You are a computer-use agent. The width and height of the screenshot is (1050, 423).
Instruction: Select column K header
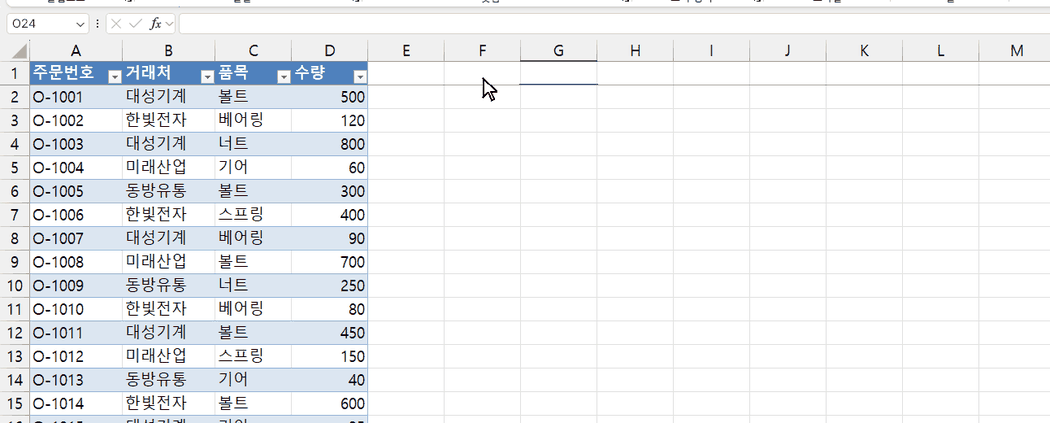(864, 50)
